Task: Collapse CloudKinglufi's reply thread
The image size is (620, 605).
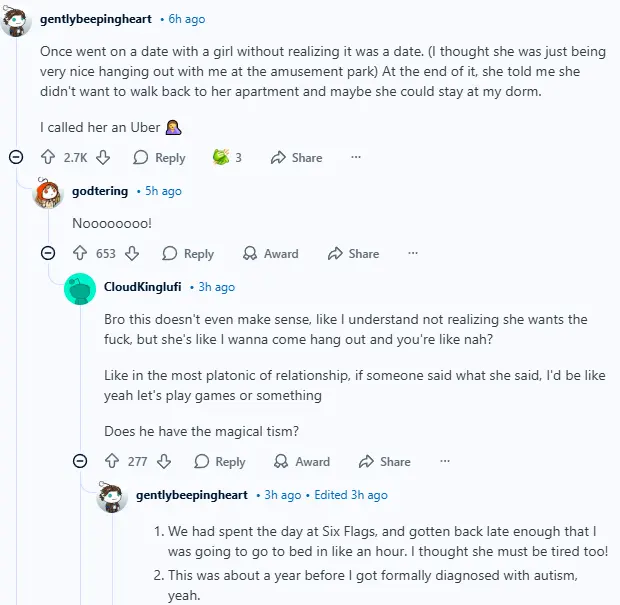Action: [80, 462]
